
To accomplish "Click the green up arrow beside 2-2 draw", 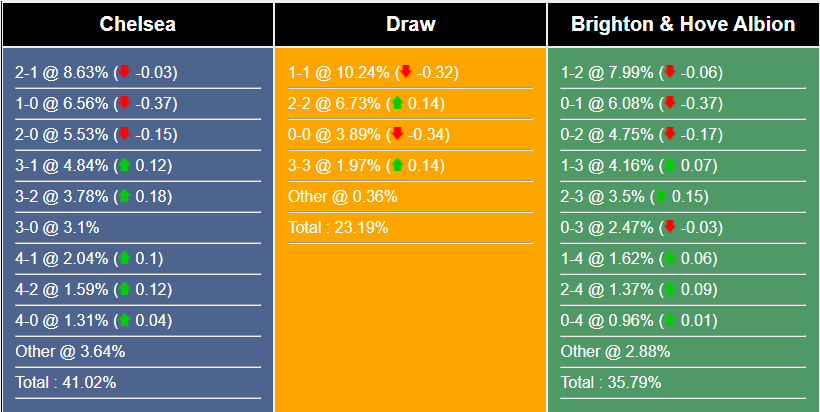I will tap(397, 103).
